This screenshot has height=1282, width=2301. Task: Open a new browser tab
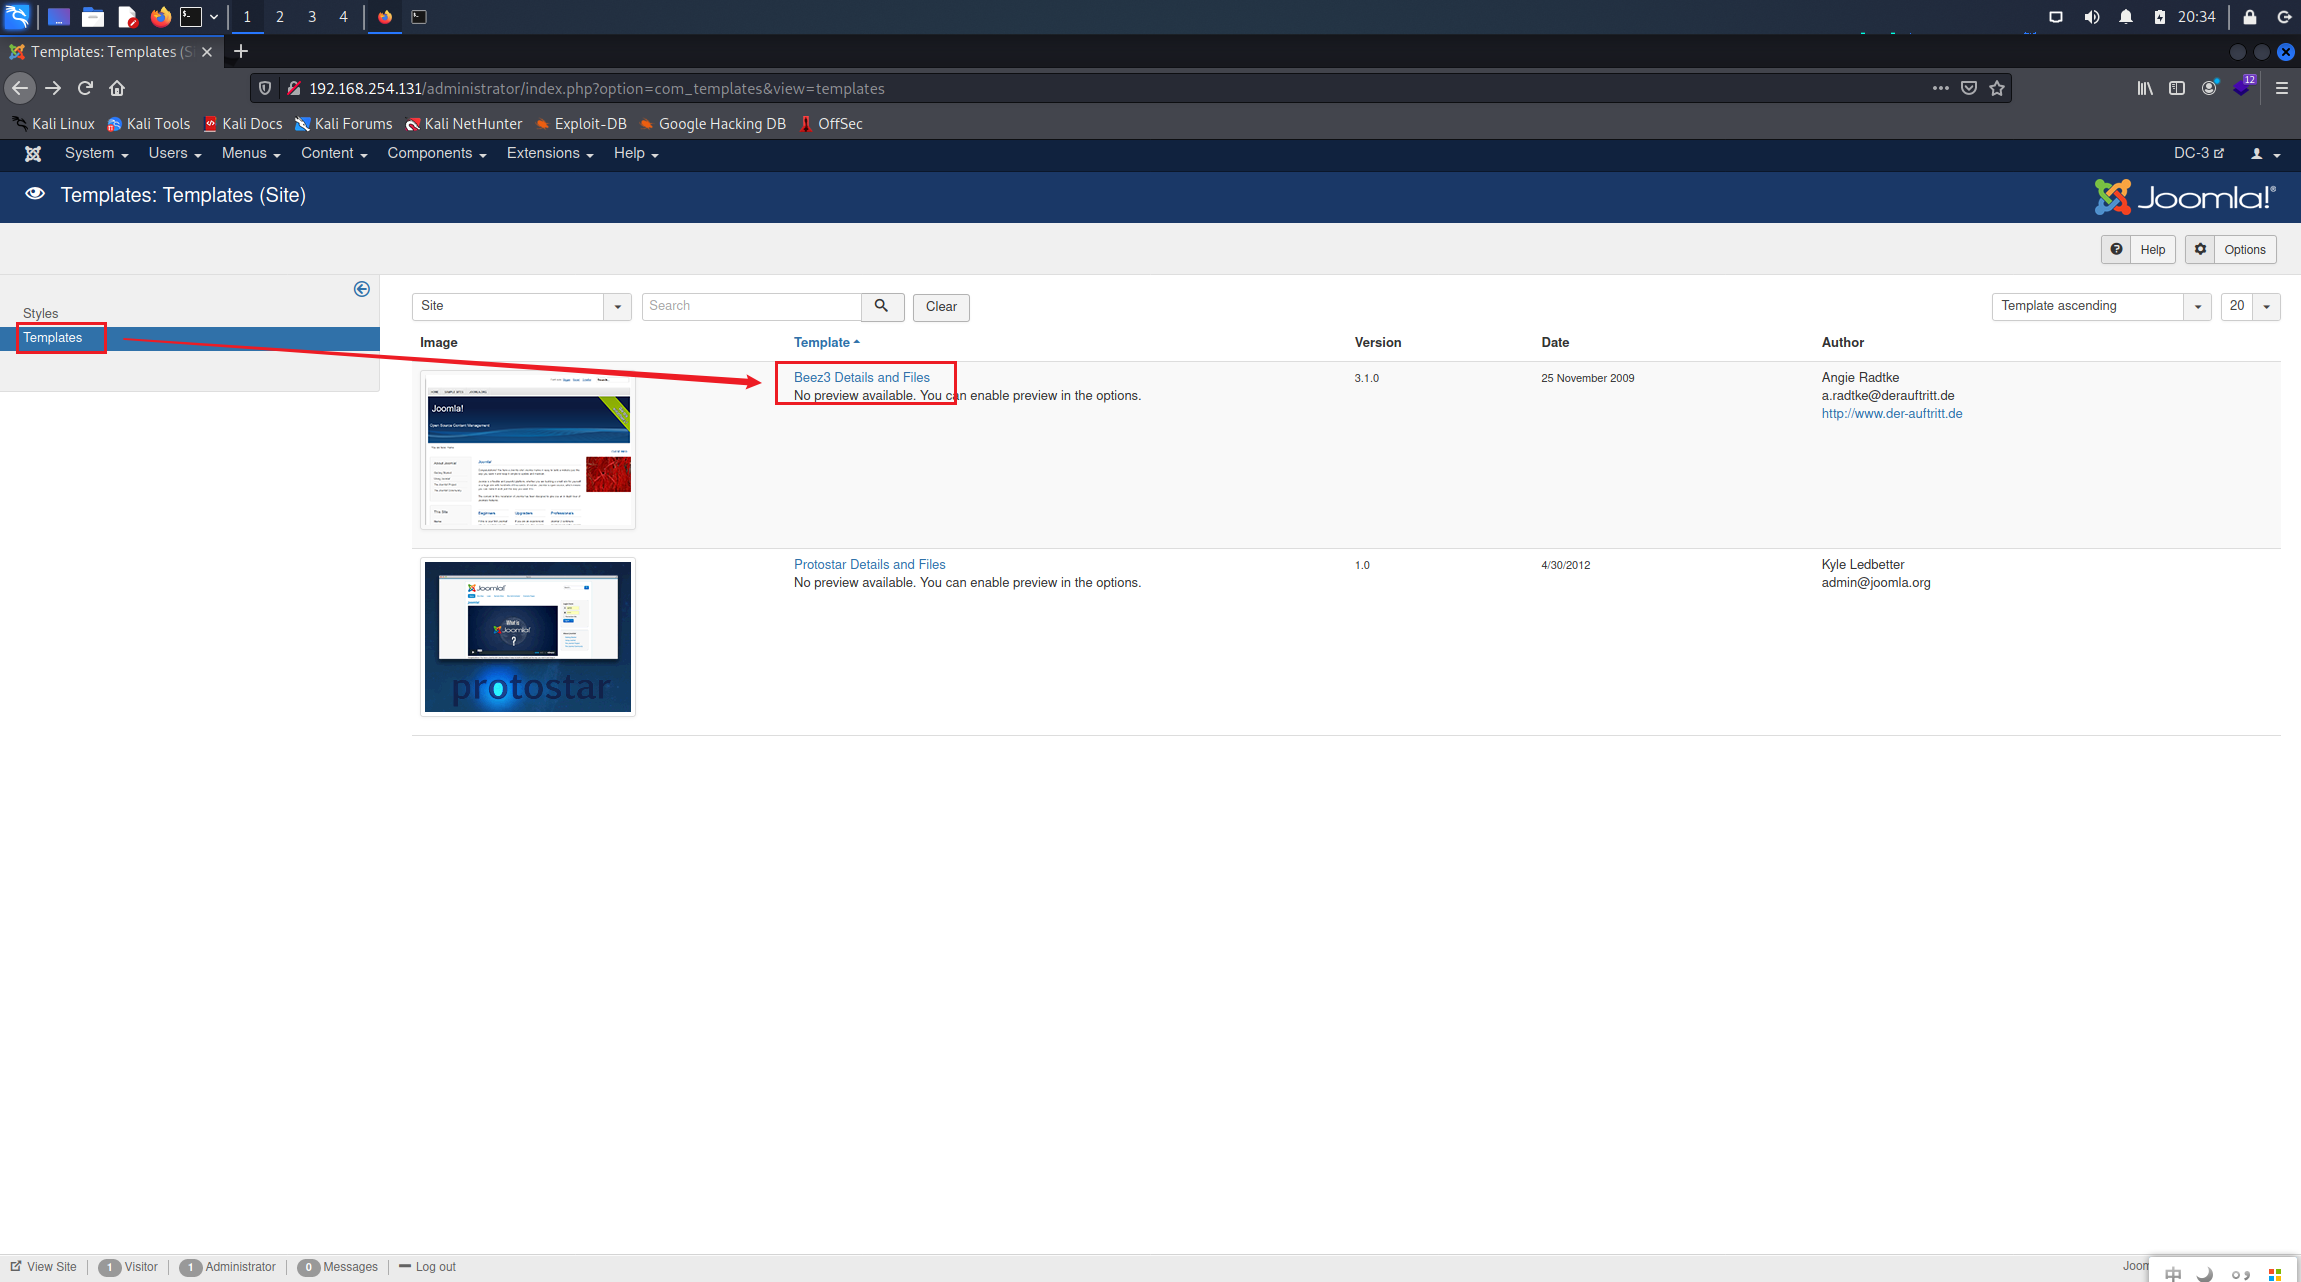[x=240, y=51]
